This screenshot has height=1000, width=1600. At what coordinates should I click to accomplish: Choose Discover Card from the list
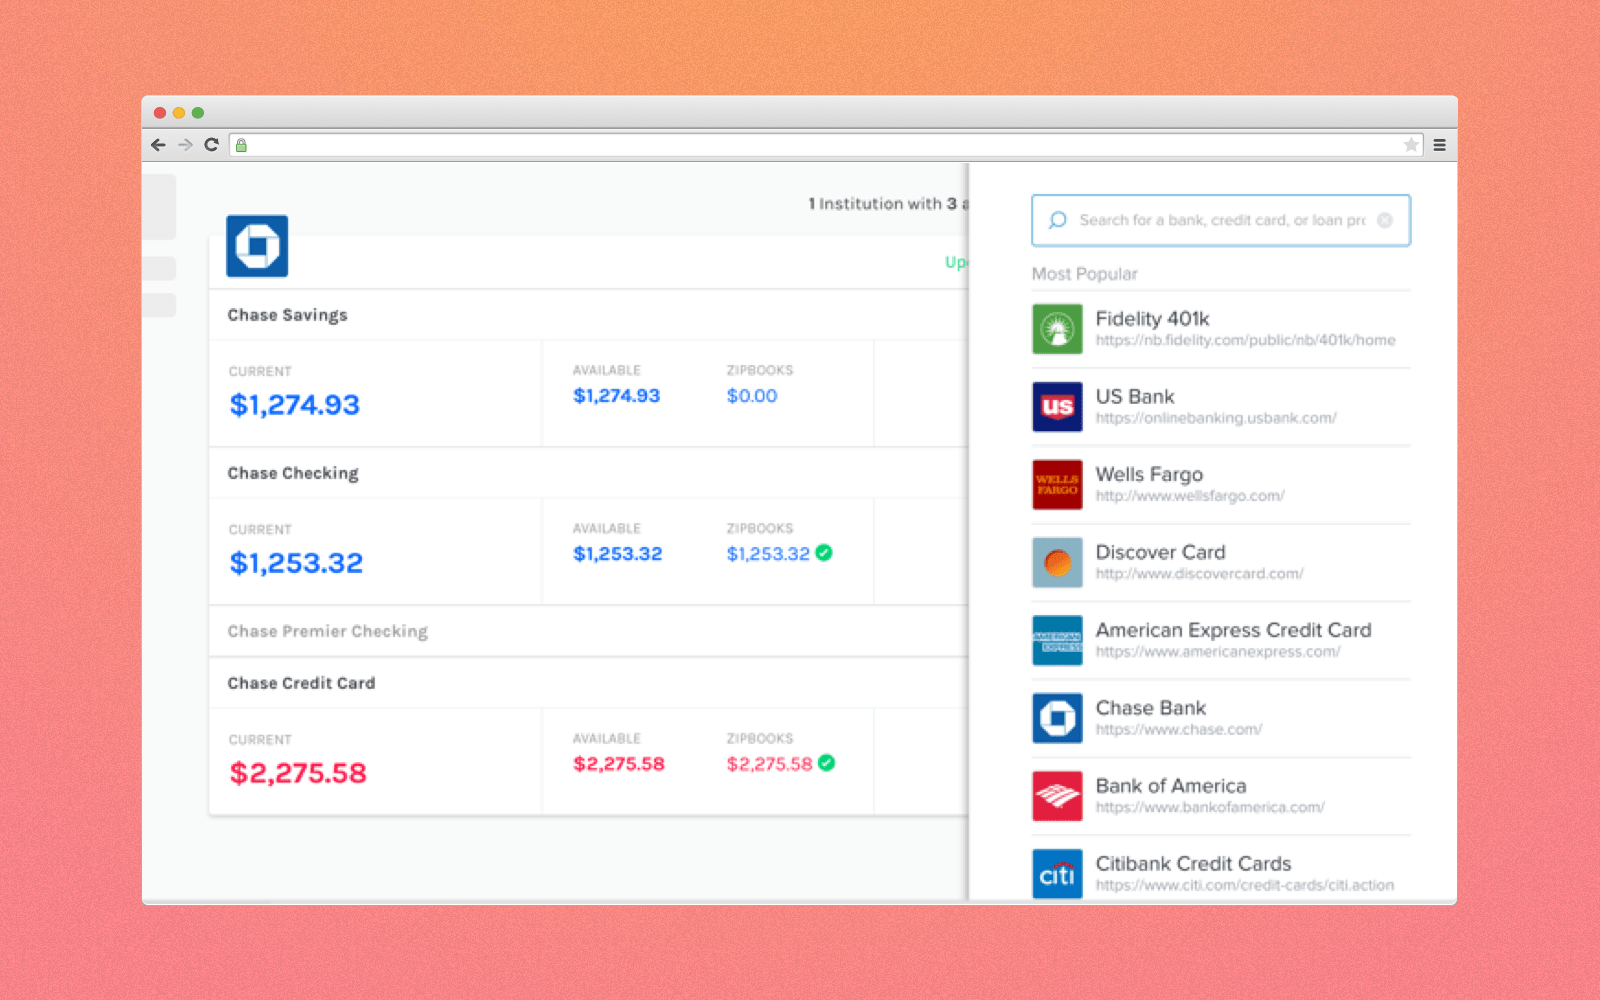pos(1221,563)
